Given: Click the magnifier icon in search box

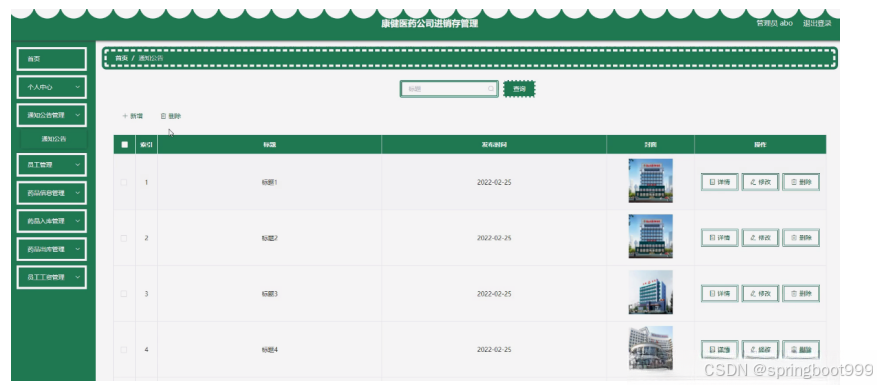Looking at the screenshot, I should (491, 89).
